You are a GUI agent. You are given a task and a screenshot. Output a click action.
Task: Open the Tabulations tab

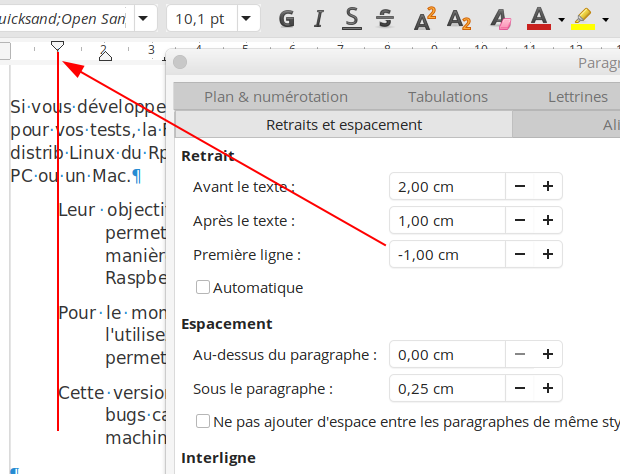pyautogui.click(x=447, y=97)
